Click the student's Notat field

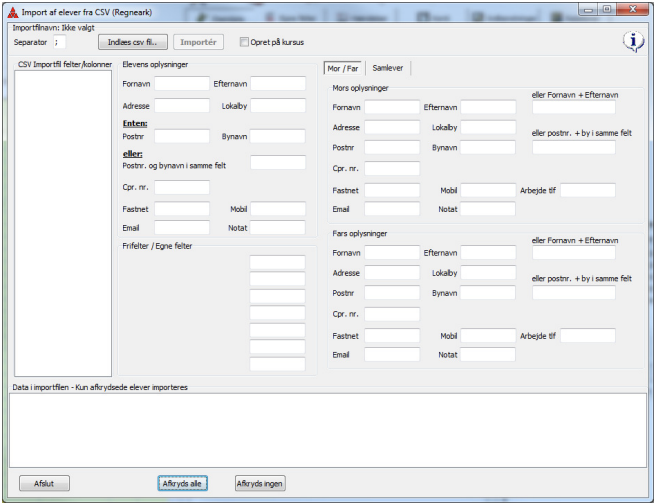(x=278, y=228)
